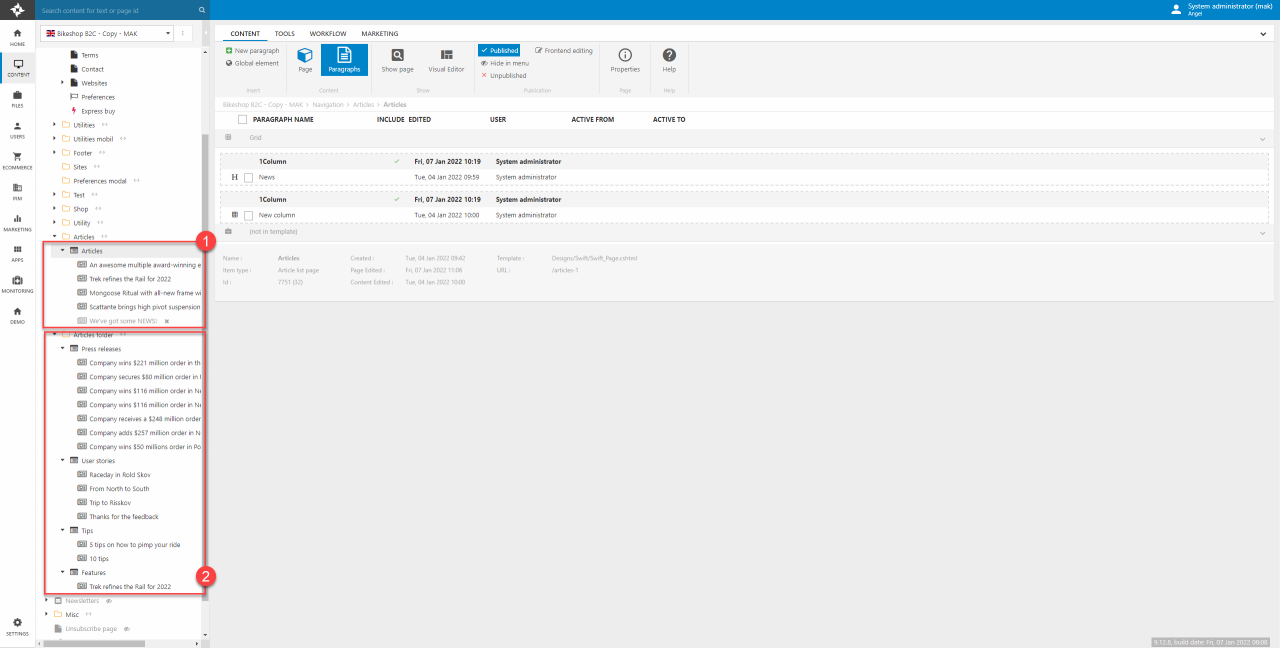Open Settings gear in sidebar
The width and height of the screenshot is (1280, 648).
coord(17,625)
